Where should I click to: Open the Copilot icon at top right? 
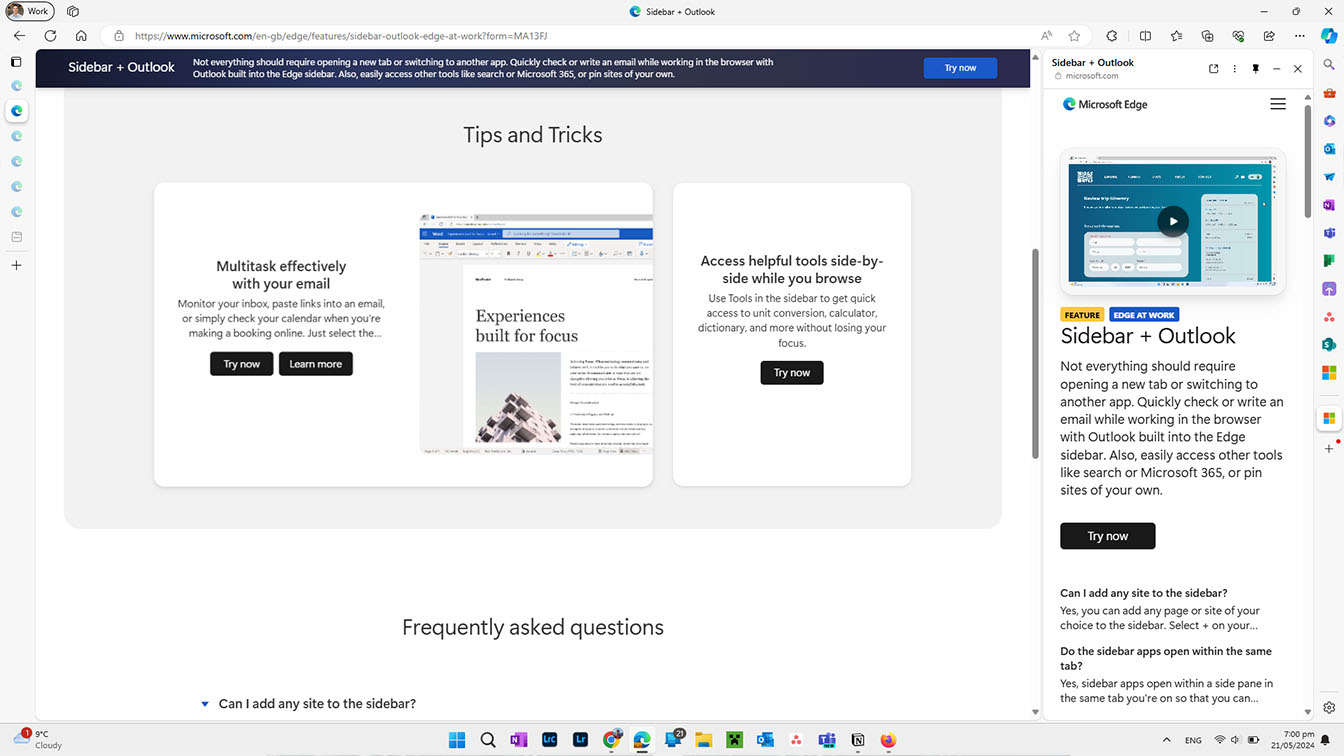click(x=1329, y=36)
